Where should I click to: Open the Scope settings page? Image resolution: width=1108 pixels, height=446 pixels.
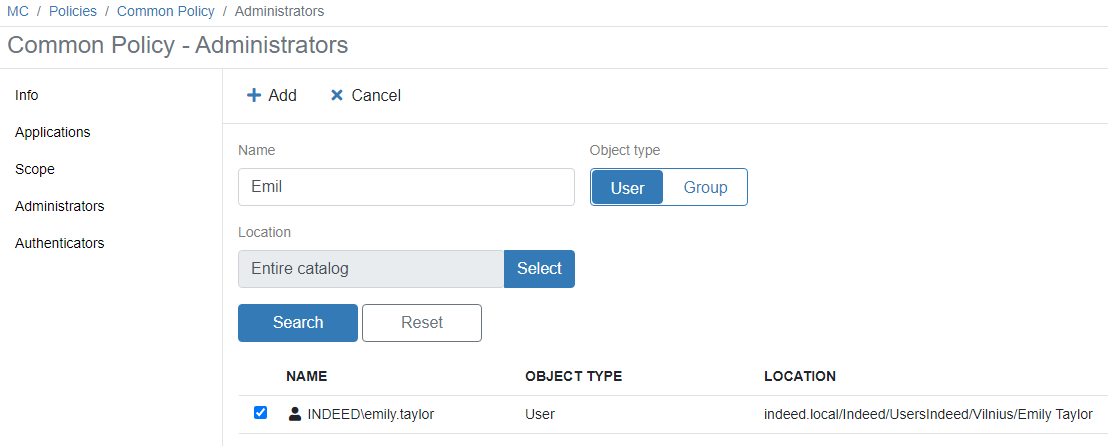point(35,169)
